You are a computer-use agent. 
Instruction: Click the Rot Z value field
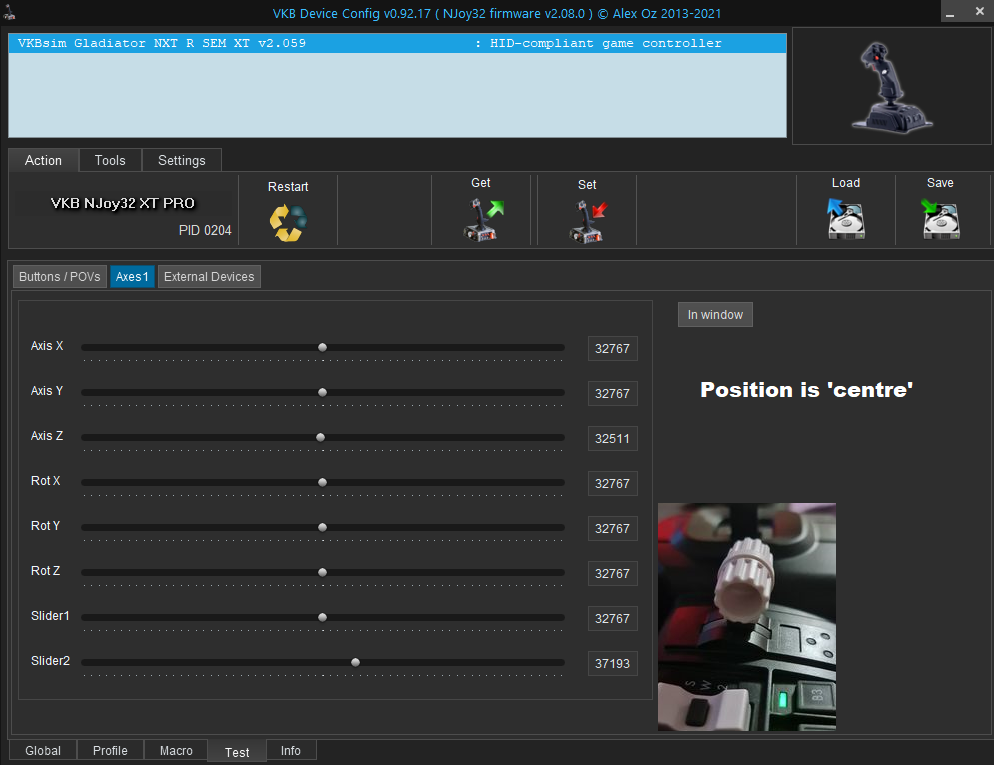coord(612,574)
